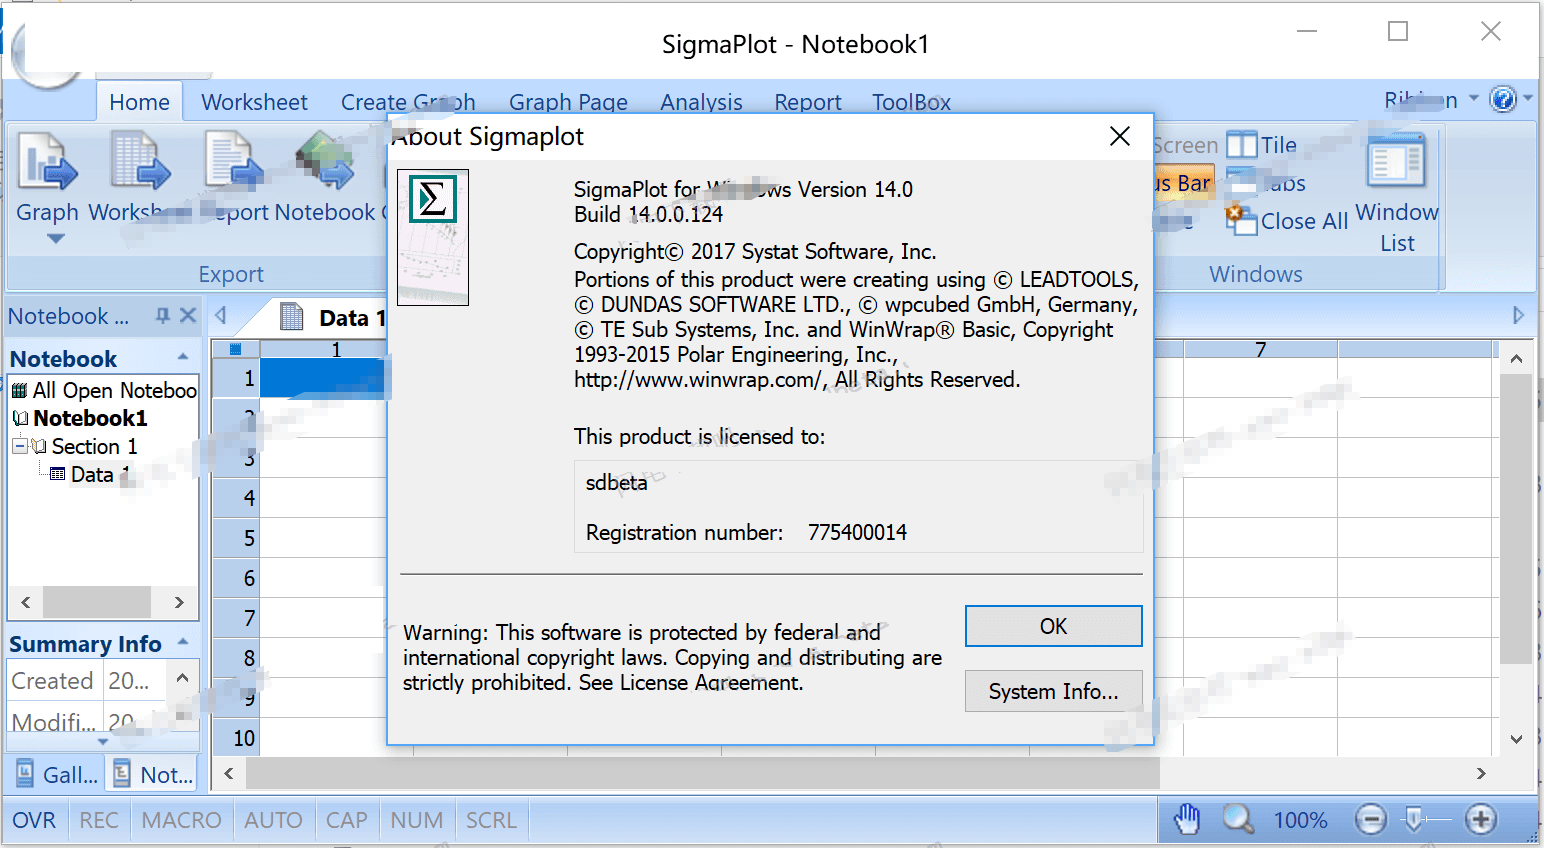This screenshot has height=848, width=1544.
Task: Open the dropdown arrow beside Help icon
Action: pos(1527,98)
